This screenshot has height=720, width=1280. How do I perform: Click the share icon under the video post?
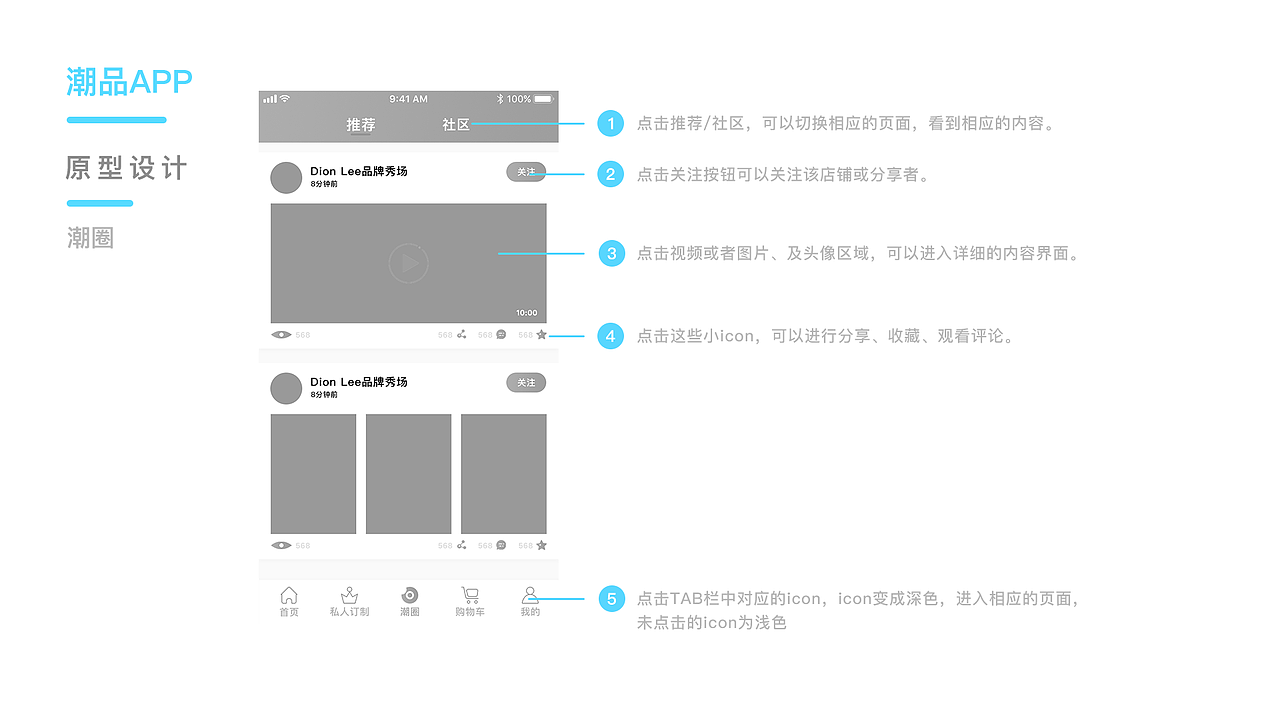pos(461,335)
